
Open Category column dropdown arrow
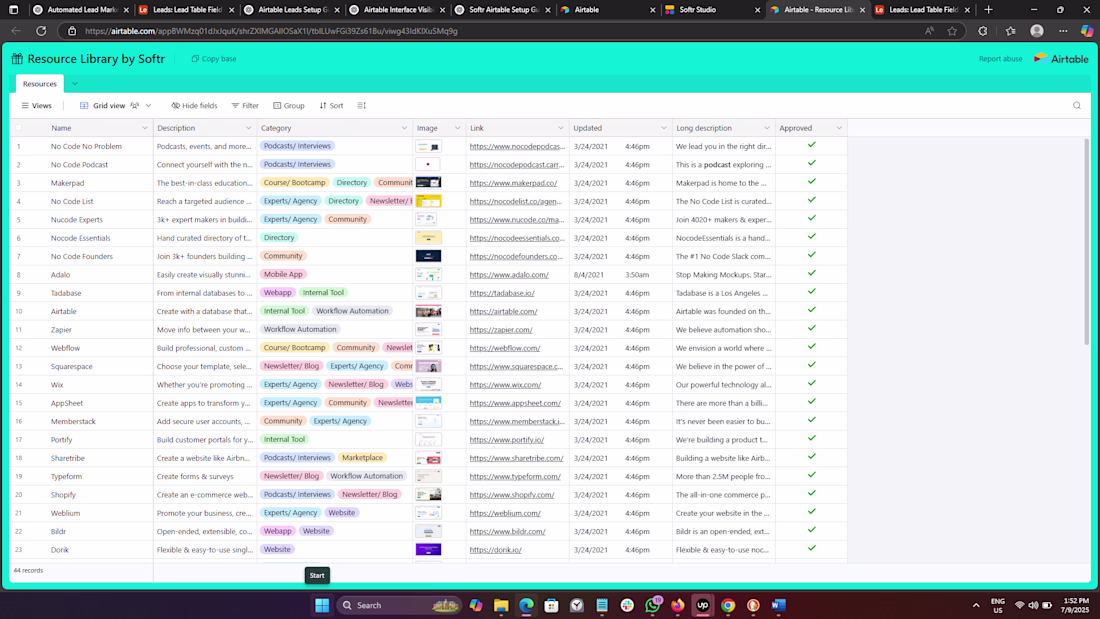point(404,128)
